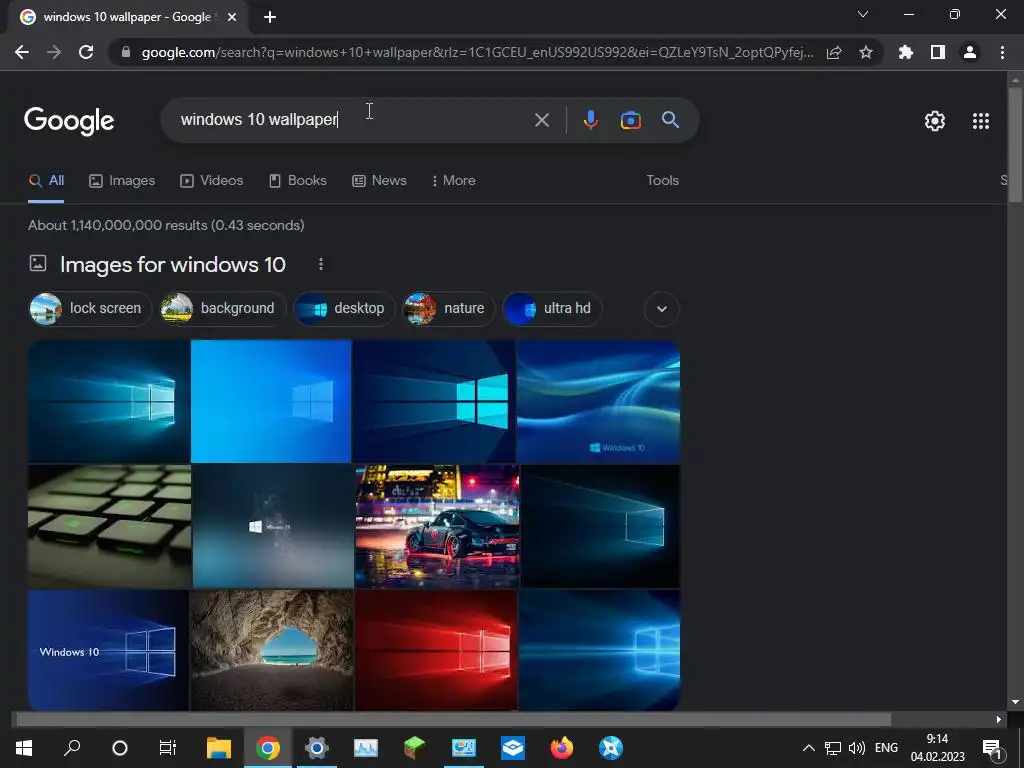This screenshot has width=1024, height=768.
Task: Open the search Tools options
Action: tap(662, 180)
